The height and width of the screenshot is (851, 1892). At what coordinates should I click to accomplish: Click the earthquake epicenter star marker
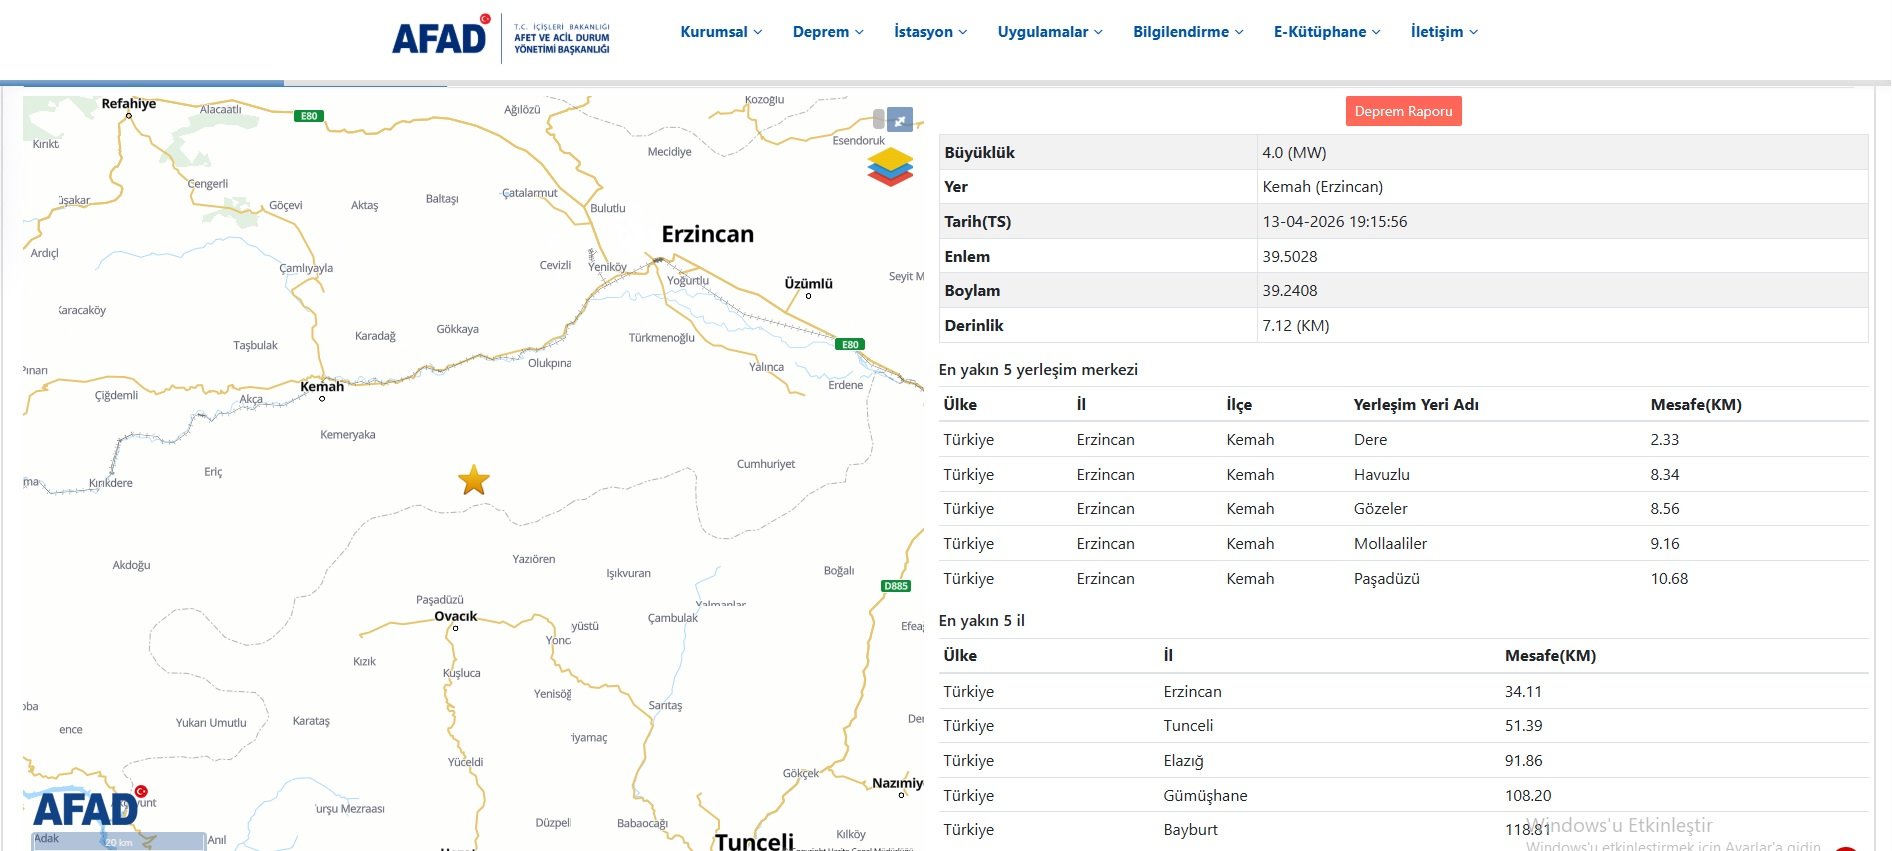click(474, 481)
